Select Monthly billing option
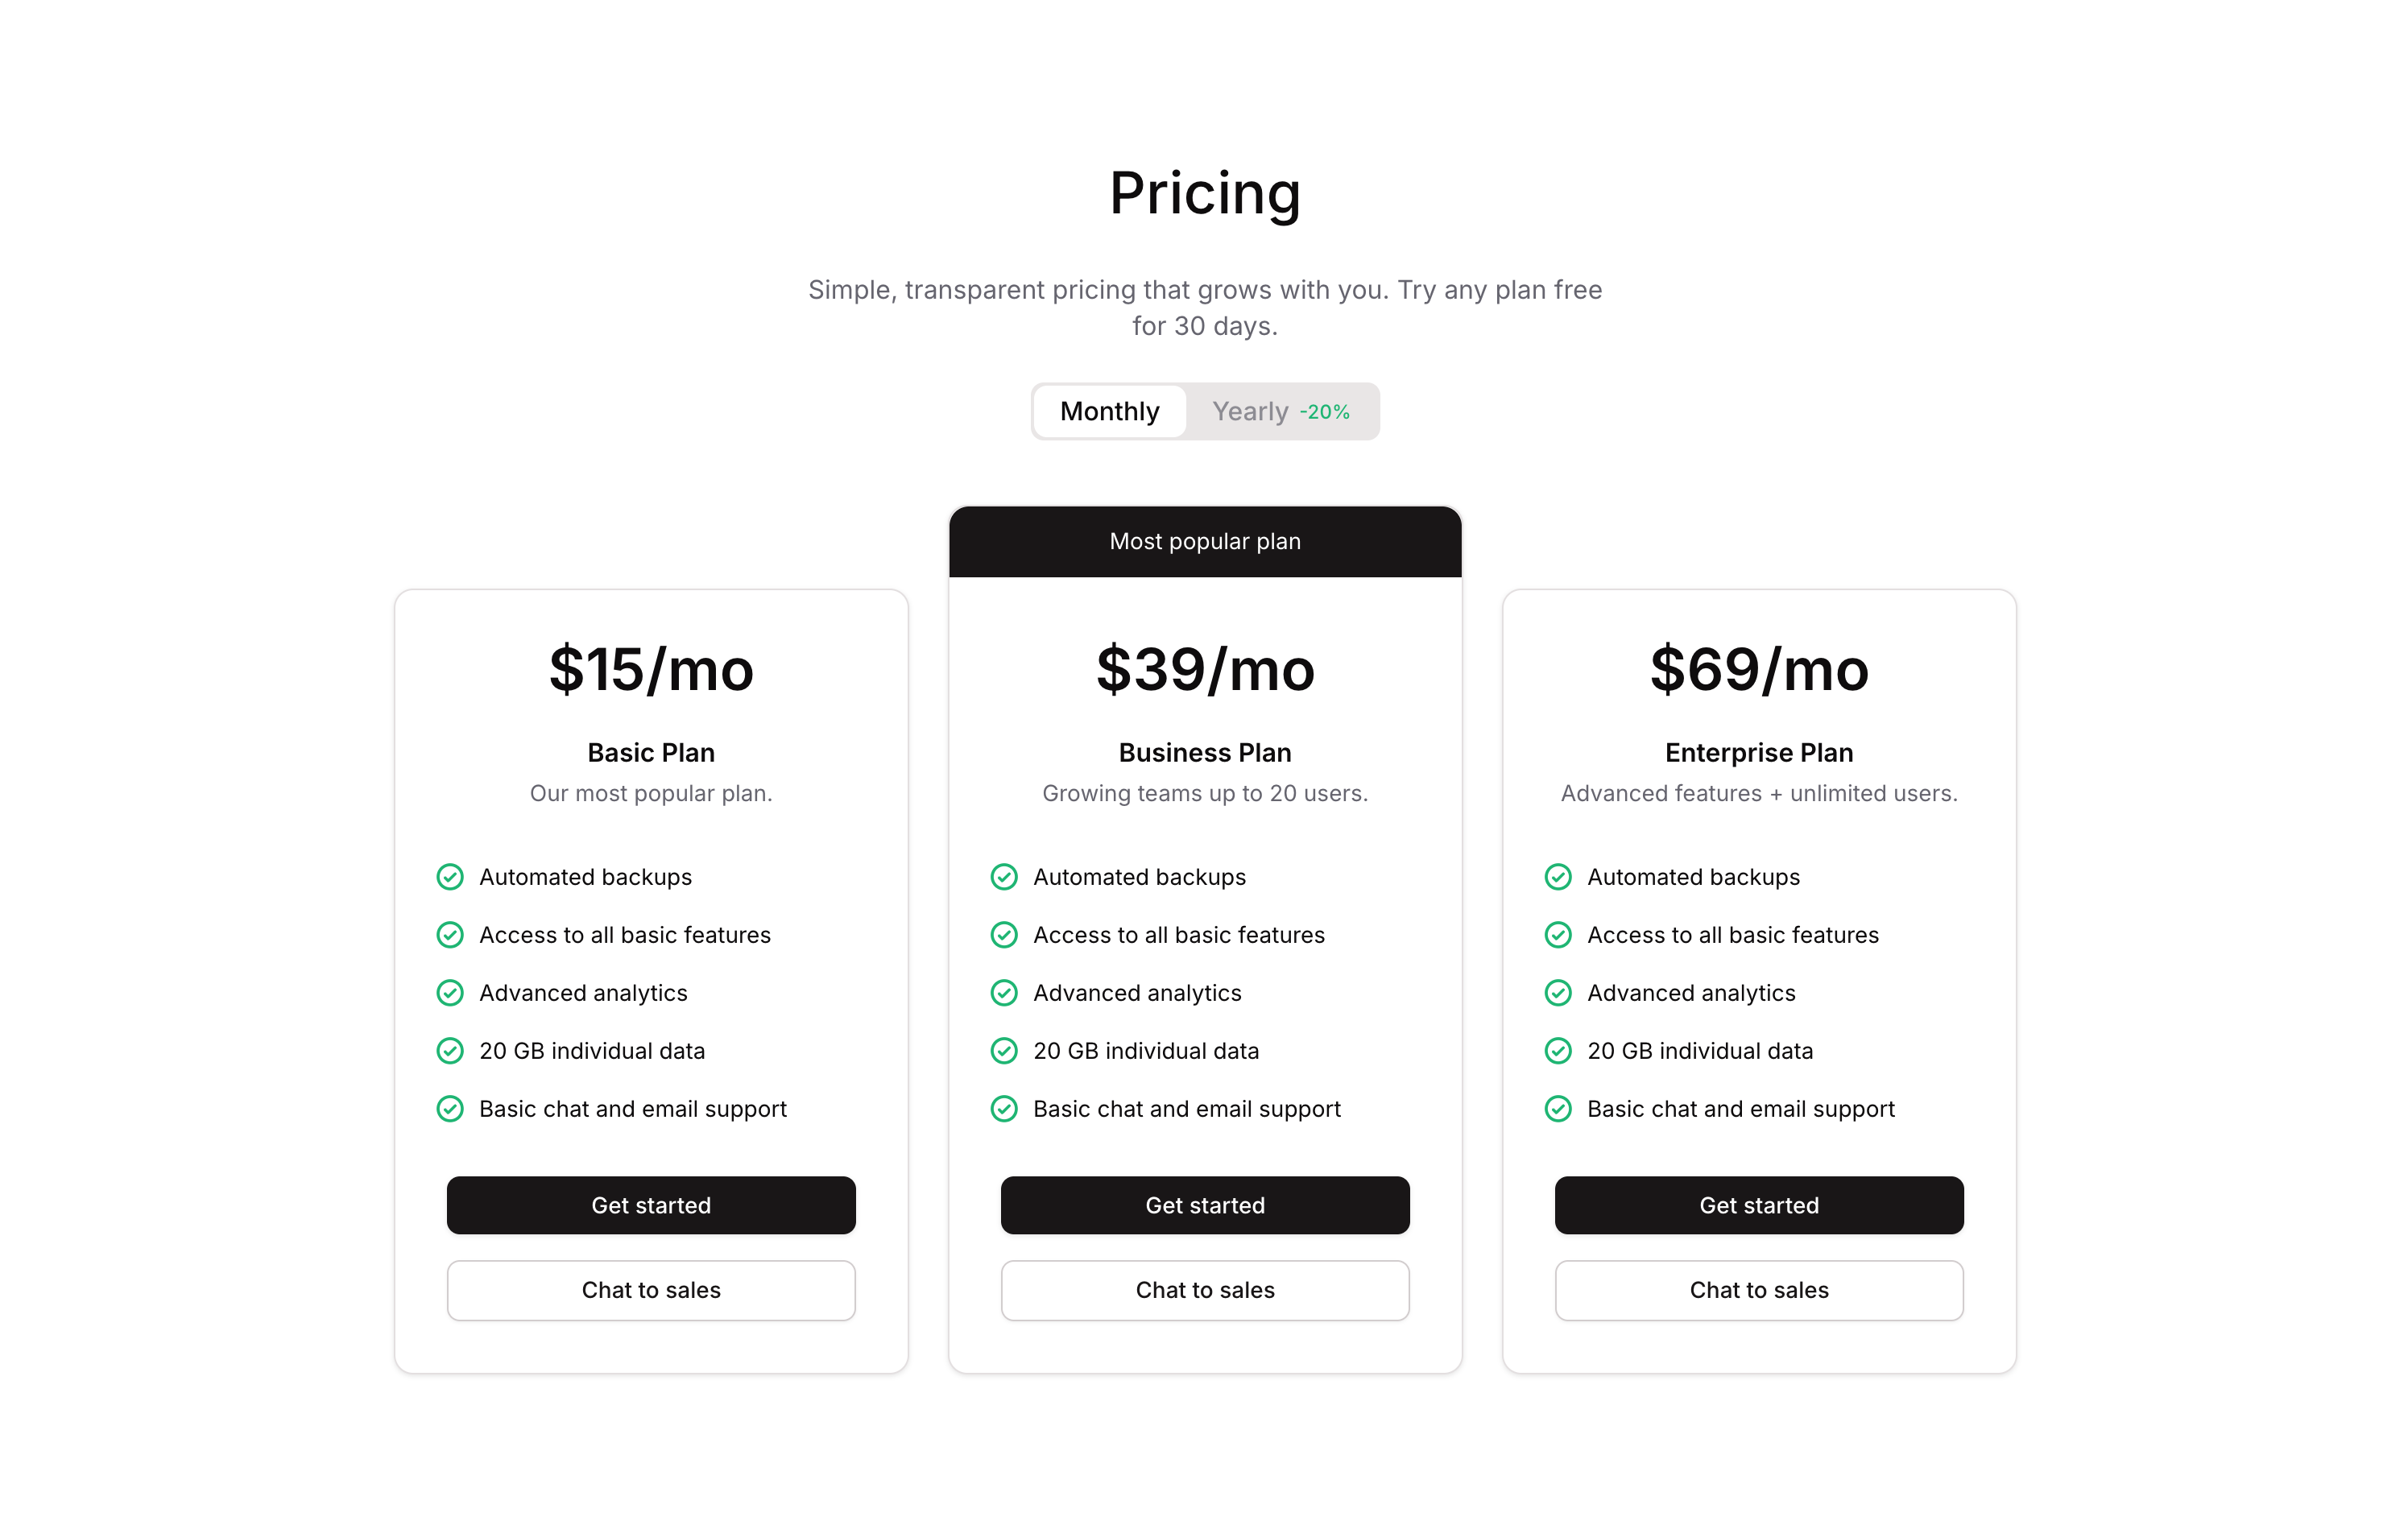 coord(1109,411)
